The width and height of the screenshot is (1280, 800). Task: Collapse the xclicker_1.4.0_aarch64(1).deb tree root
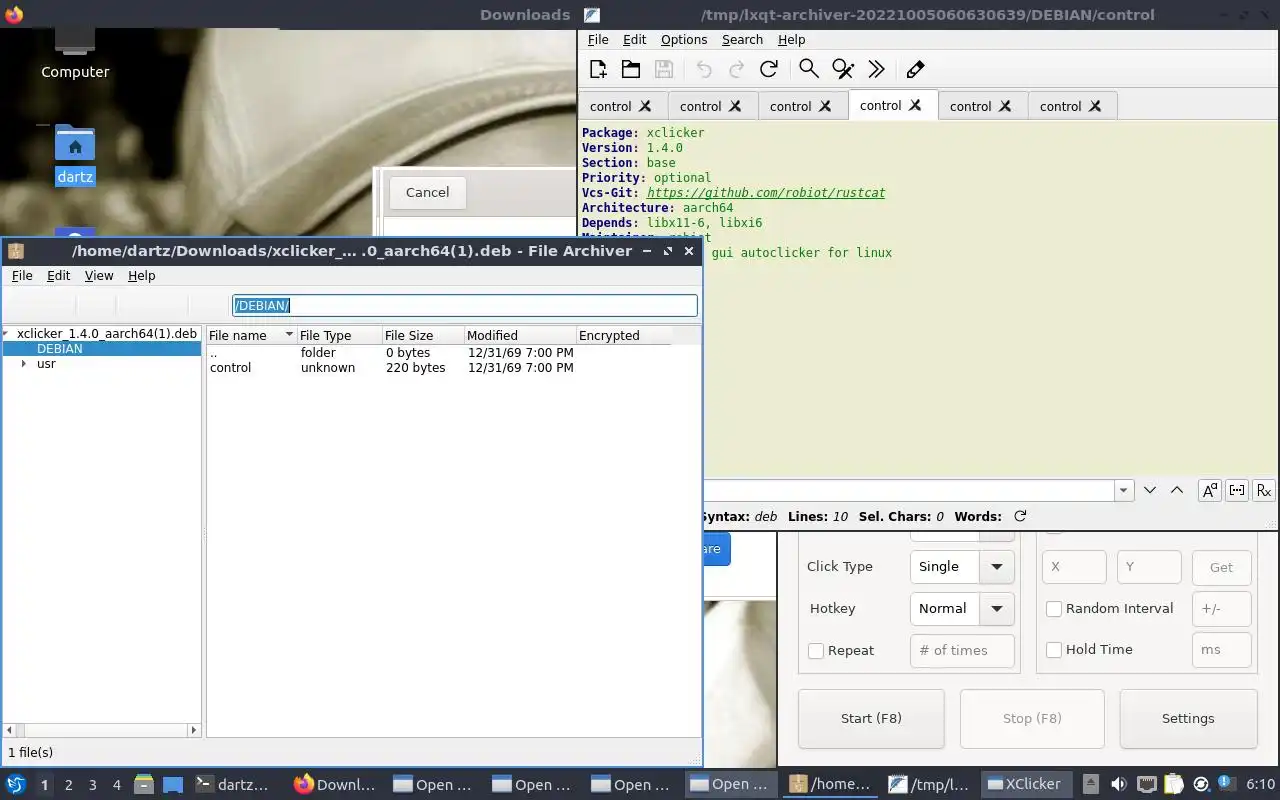(6, 334)
